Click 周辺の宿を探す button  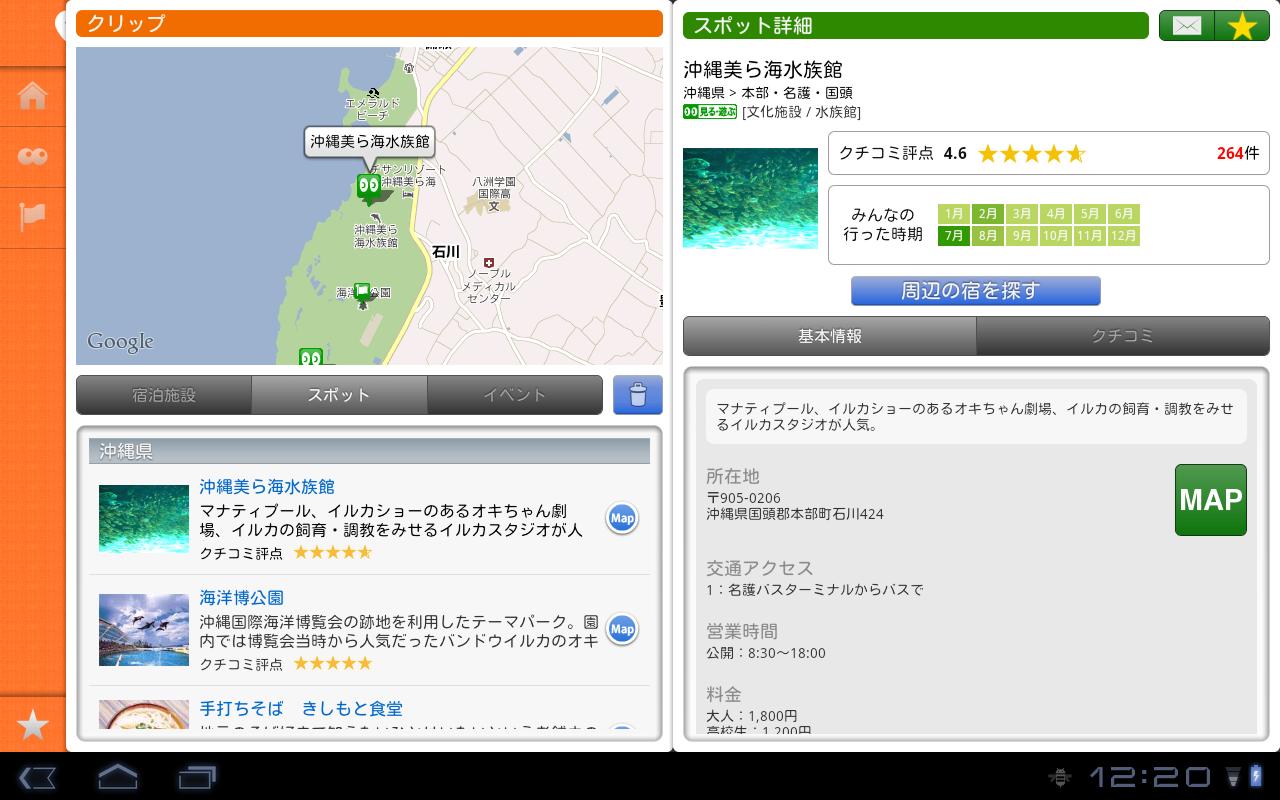pos(975,291)
